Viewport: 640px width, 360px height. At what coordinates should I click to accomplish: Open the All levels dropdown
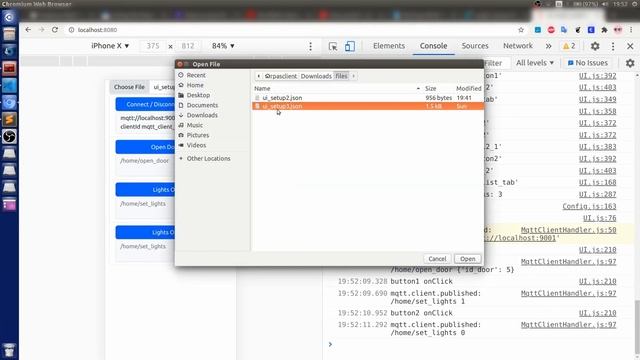(x=535, y=63)
